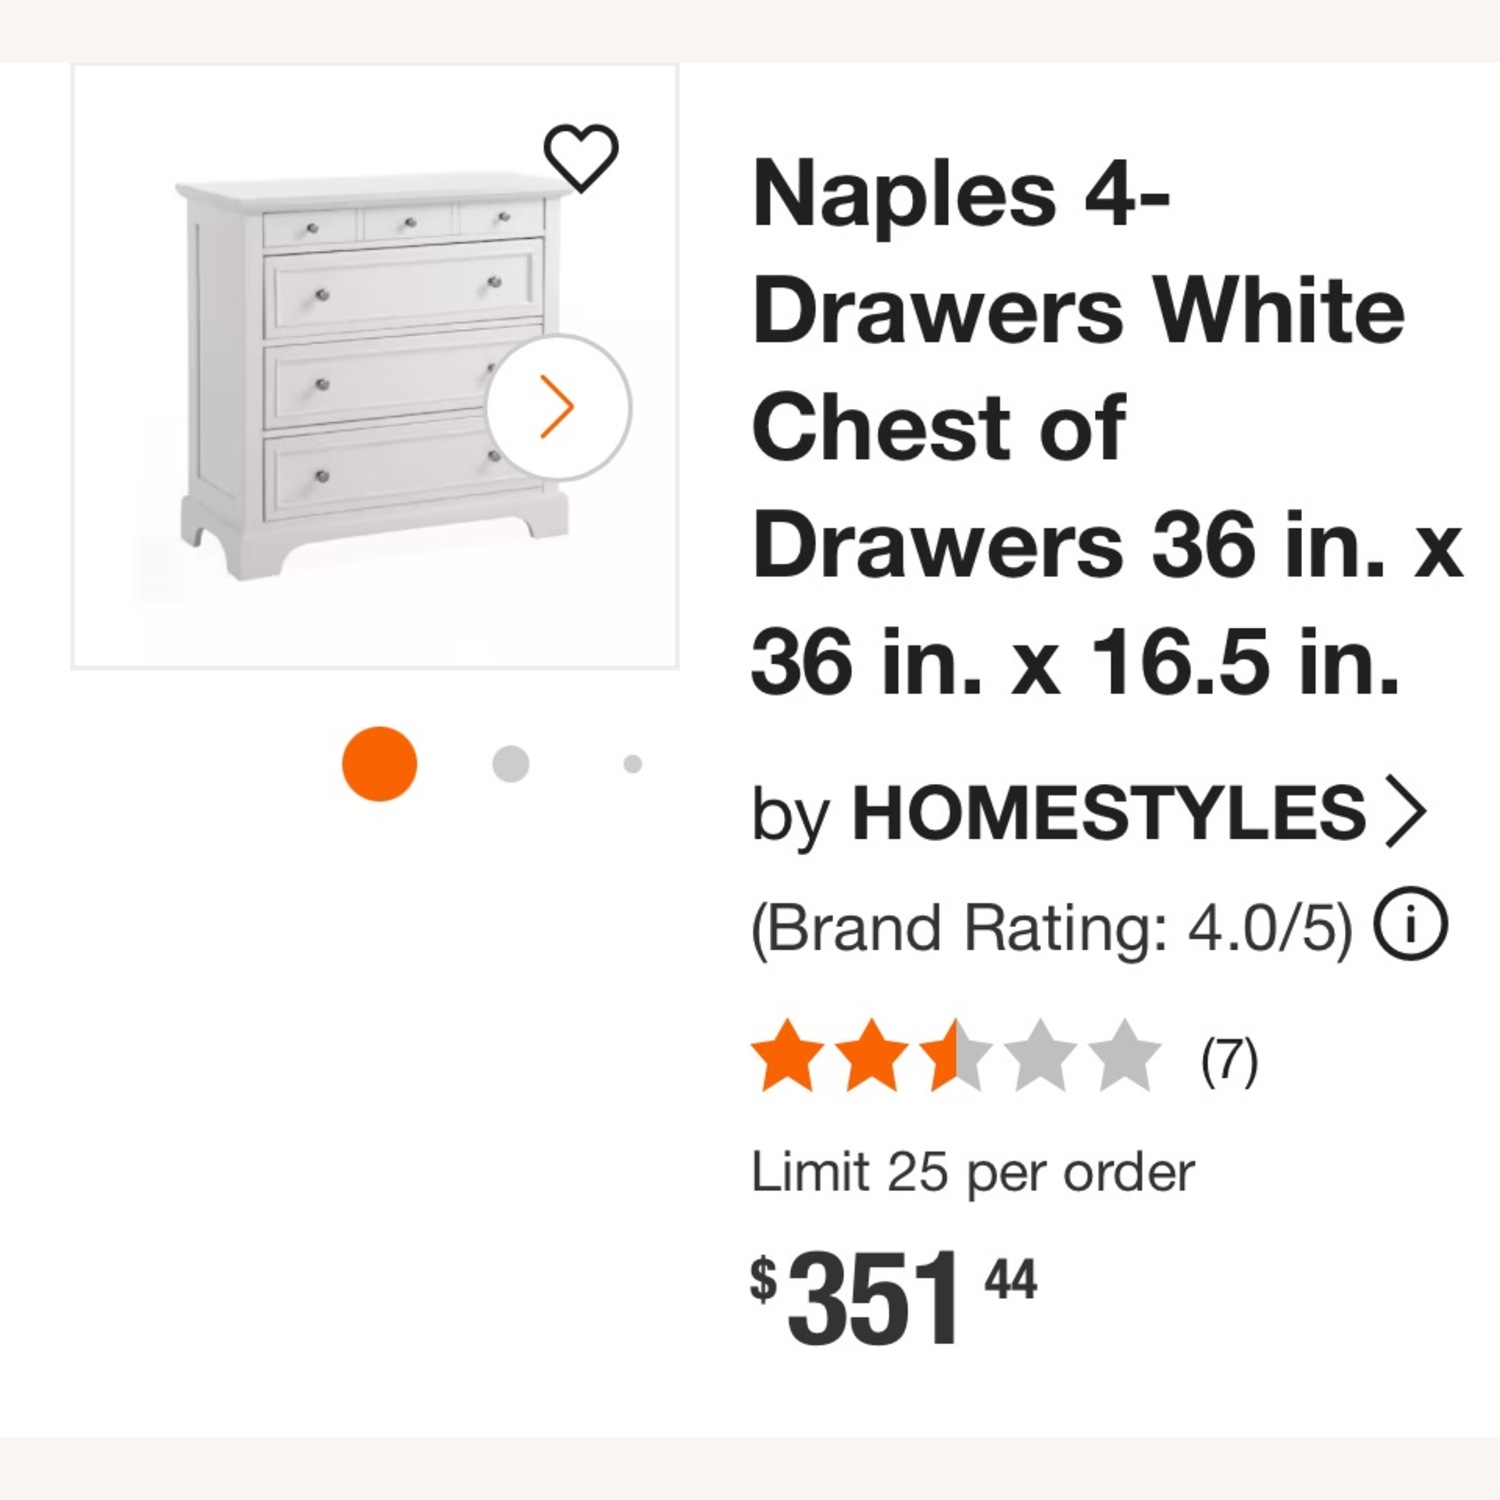1500x1500 pixels.
Task: Tap the heart icon to favorite this dresser
Action: [x=582, y=159]
